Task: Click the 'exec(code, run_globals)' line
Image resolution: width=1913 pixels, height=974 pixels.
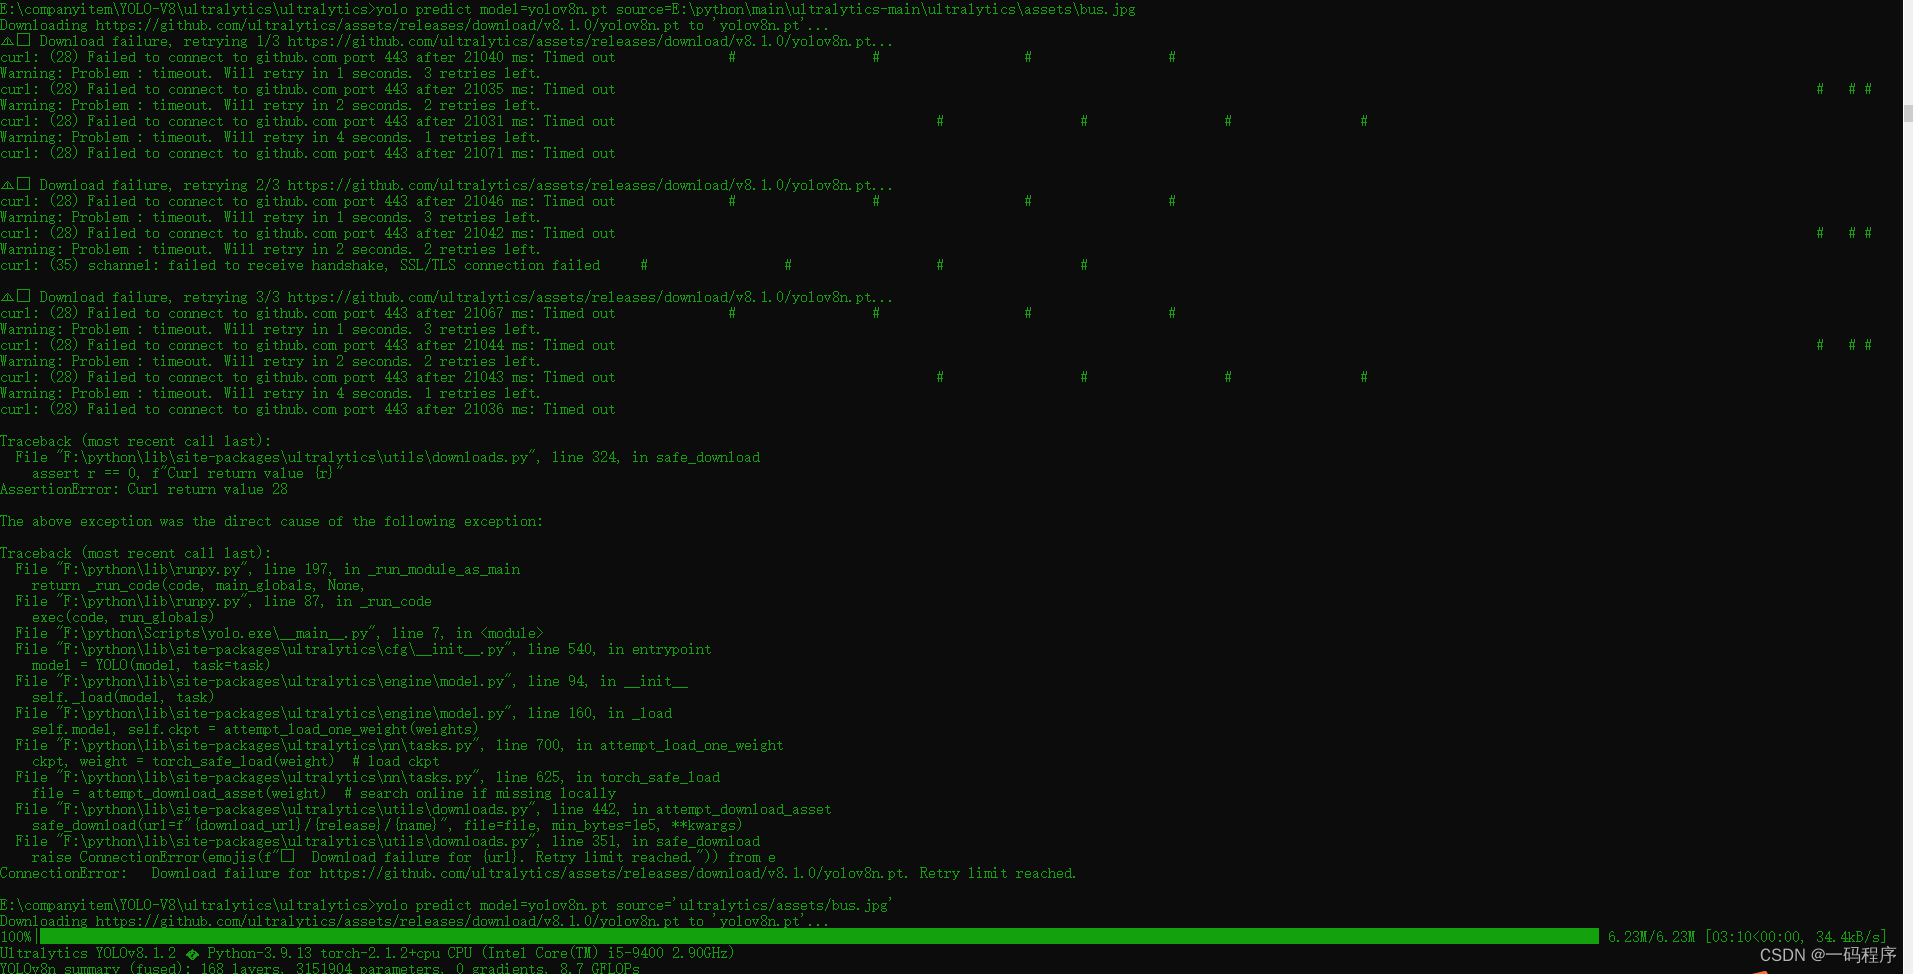Action: click(123, 617)
